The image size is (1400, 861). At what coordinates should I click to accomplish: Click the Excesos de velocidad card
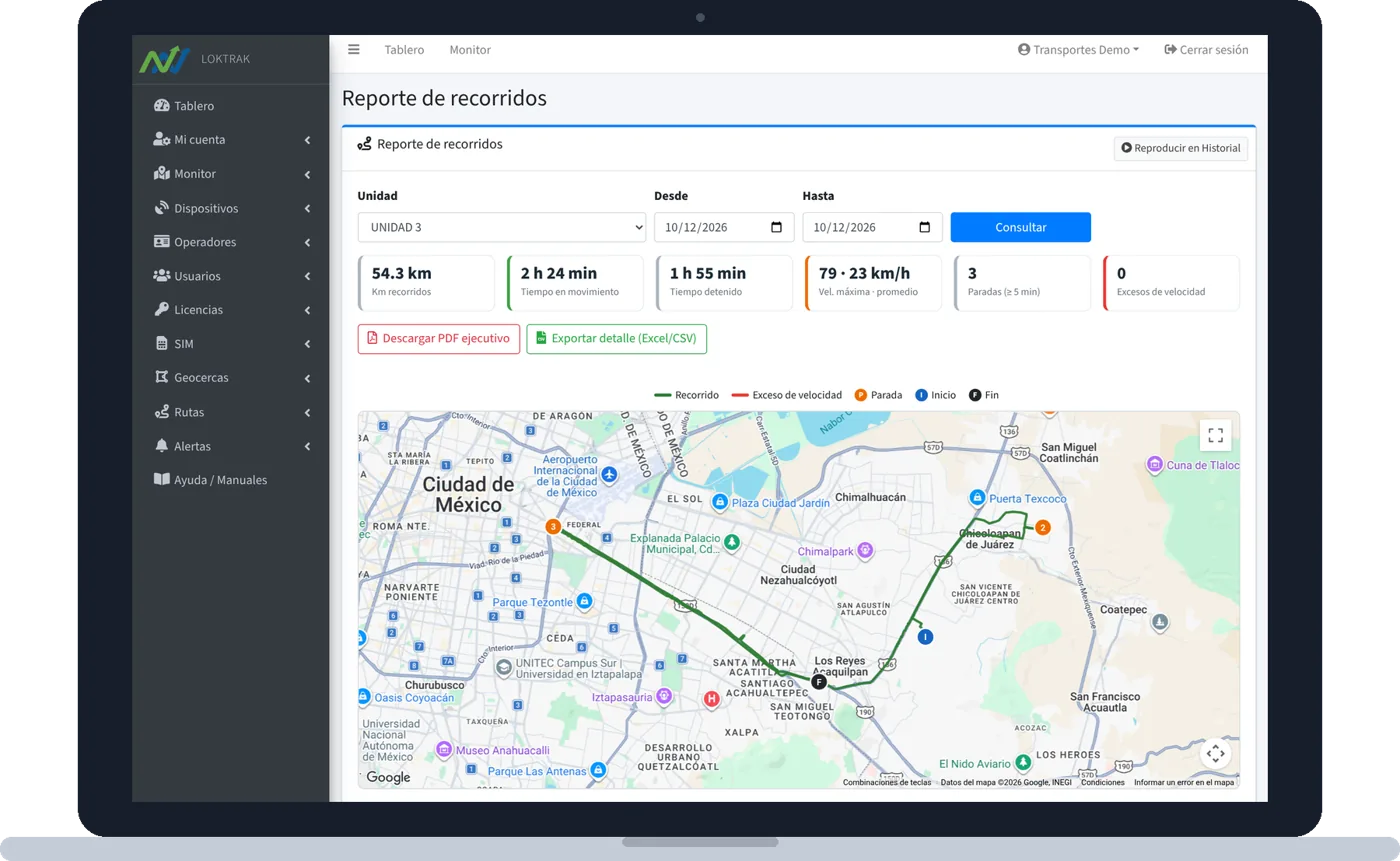[x=1171, y=283]
